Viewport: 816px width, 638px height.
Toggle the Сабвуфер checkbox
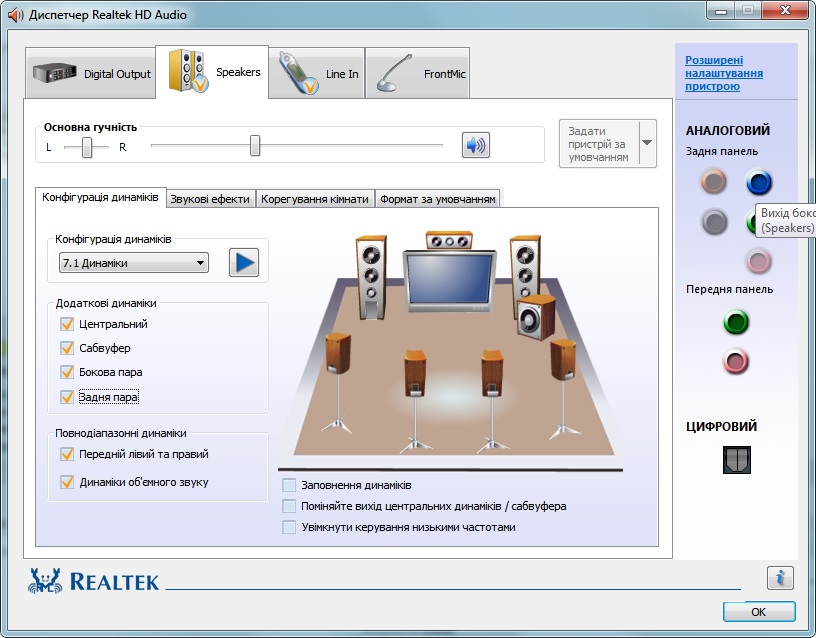point(67,348)
